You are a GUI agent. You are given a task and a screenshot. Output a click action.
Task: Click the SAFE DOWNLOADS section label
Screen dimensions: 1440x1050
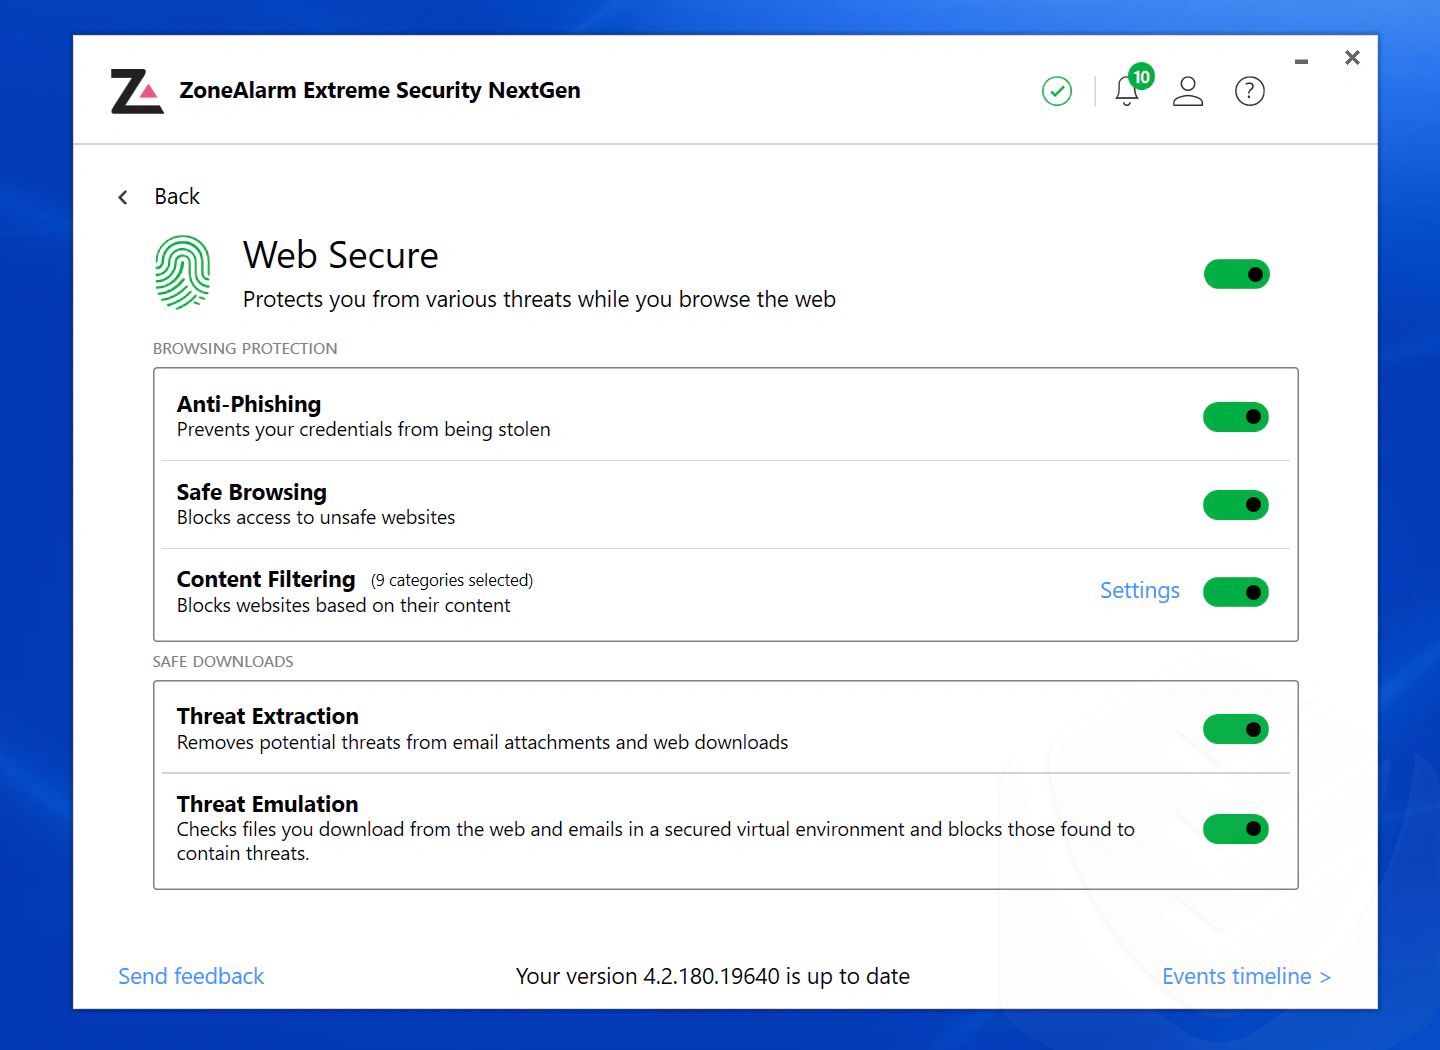[x=223, y=661]
